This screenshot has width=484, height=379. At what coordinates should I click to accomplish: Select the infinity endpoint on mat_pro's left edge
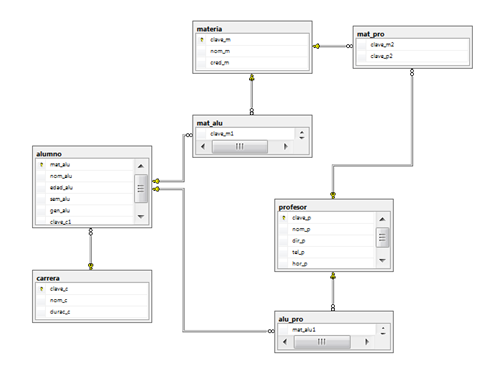349,46
